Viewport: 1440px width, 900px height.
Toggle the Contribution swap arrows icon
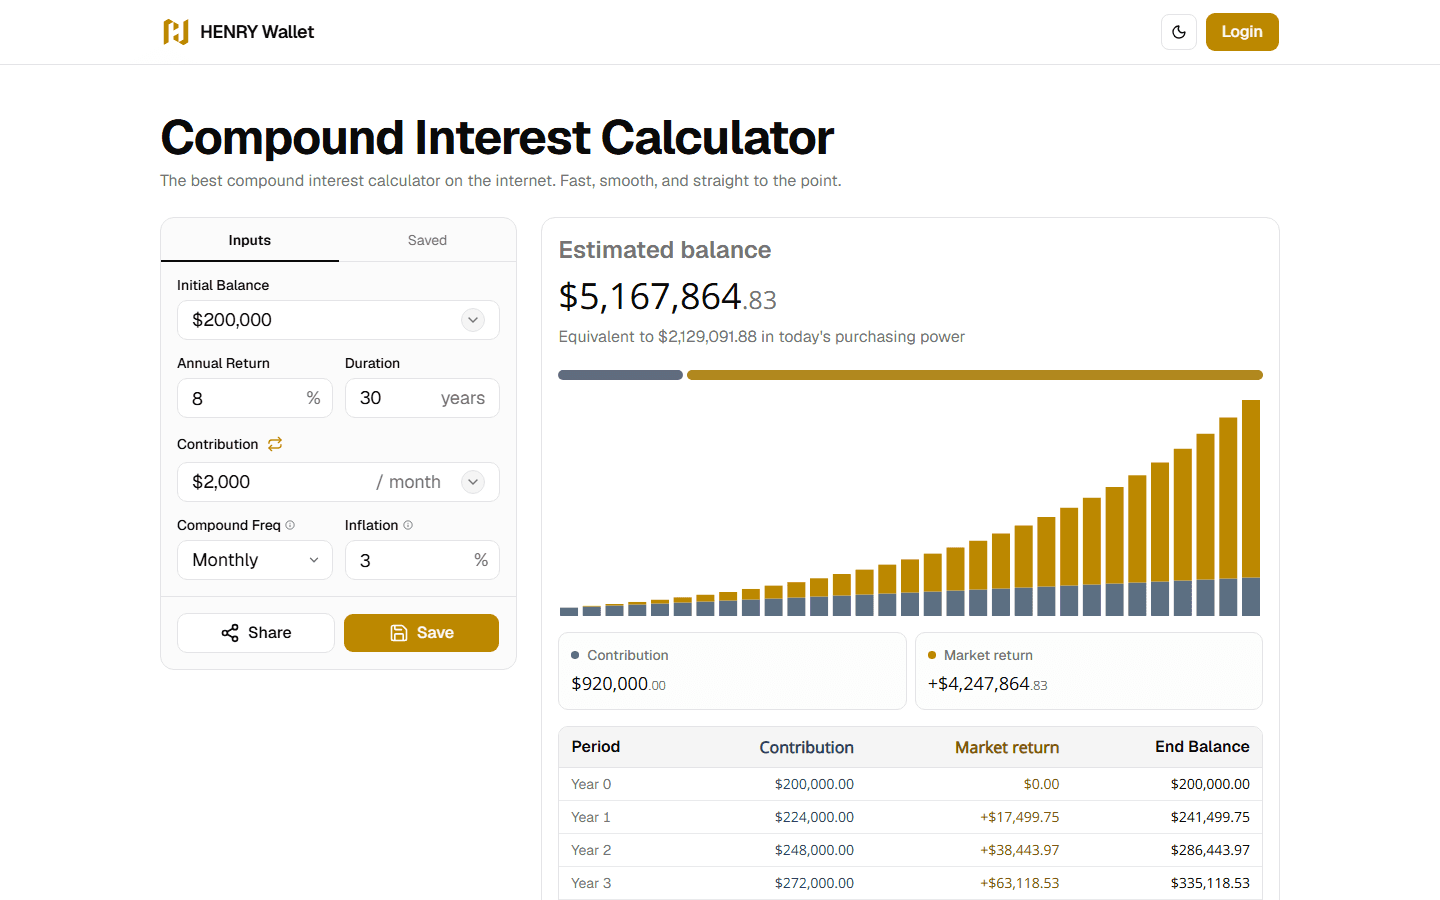click(275, 444)
